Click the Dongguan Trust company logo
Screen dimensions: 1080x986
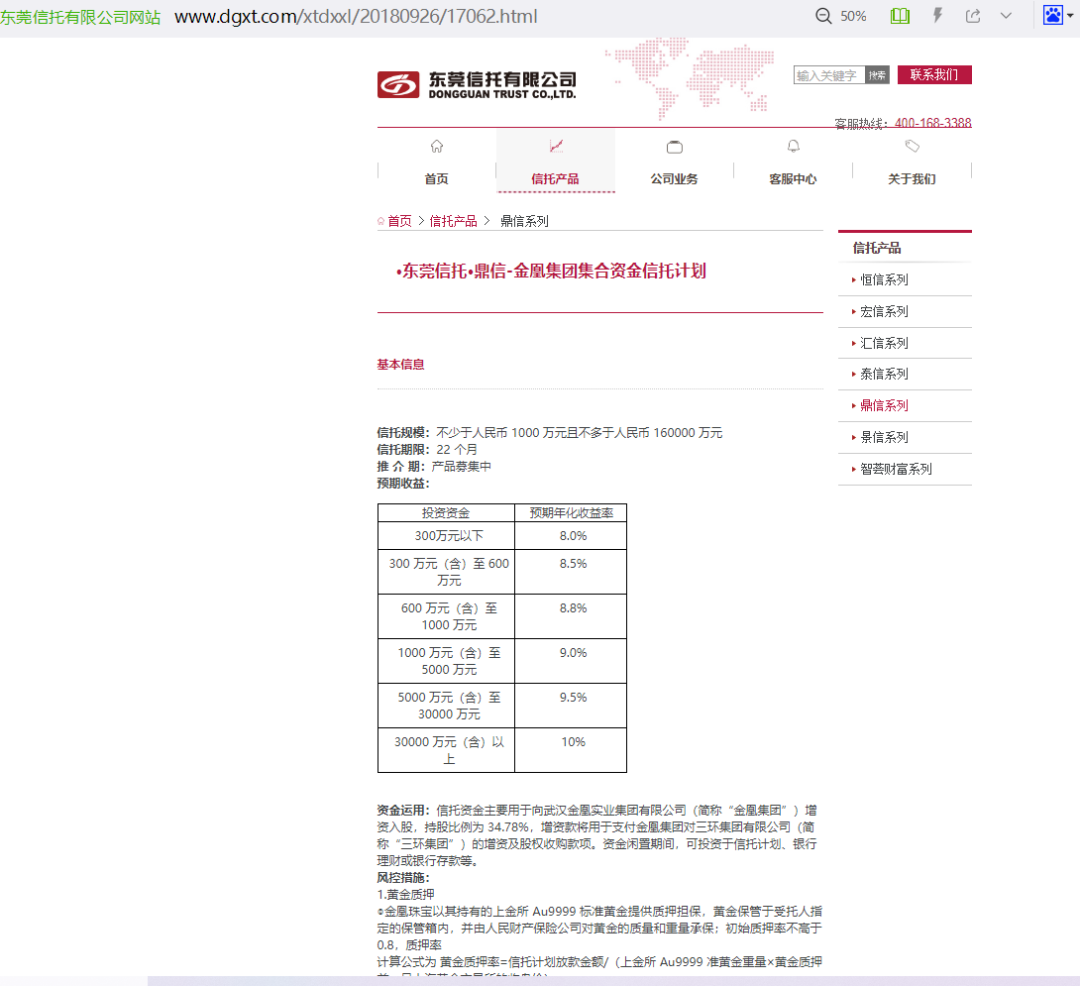477,85
